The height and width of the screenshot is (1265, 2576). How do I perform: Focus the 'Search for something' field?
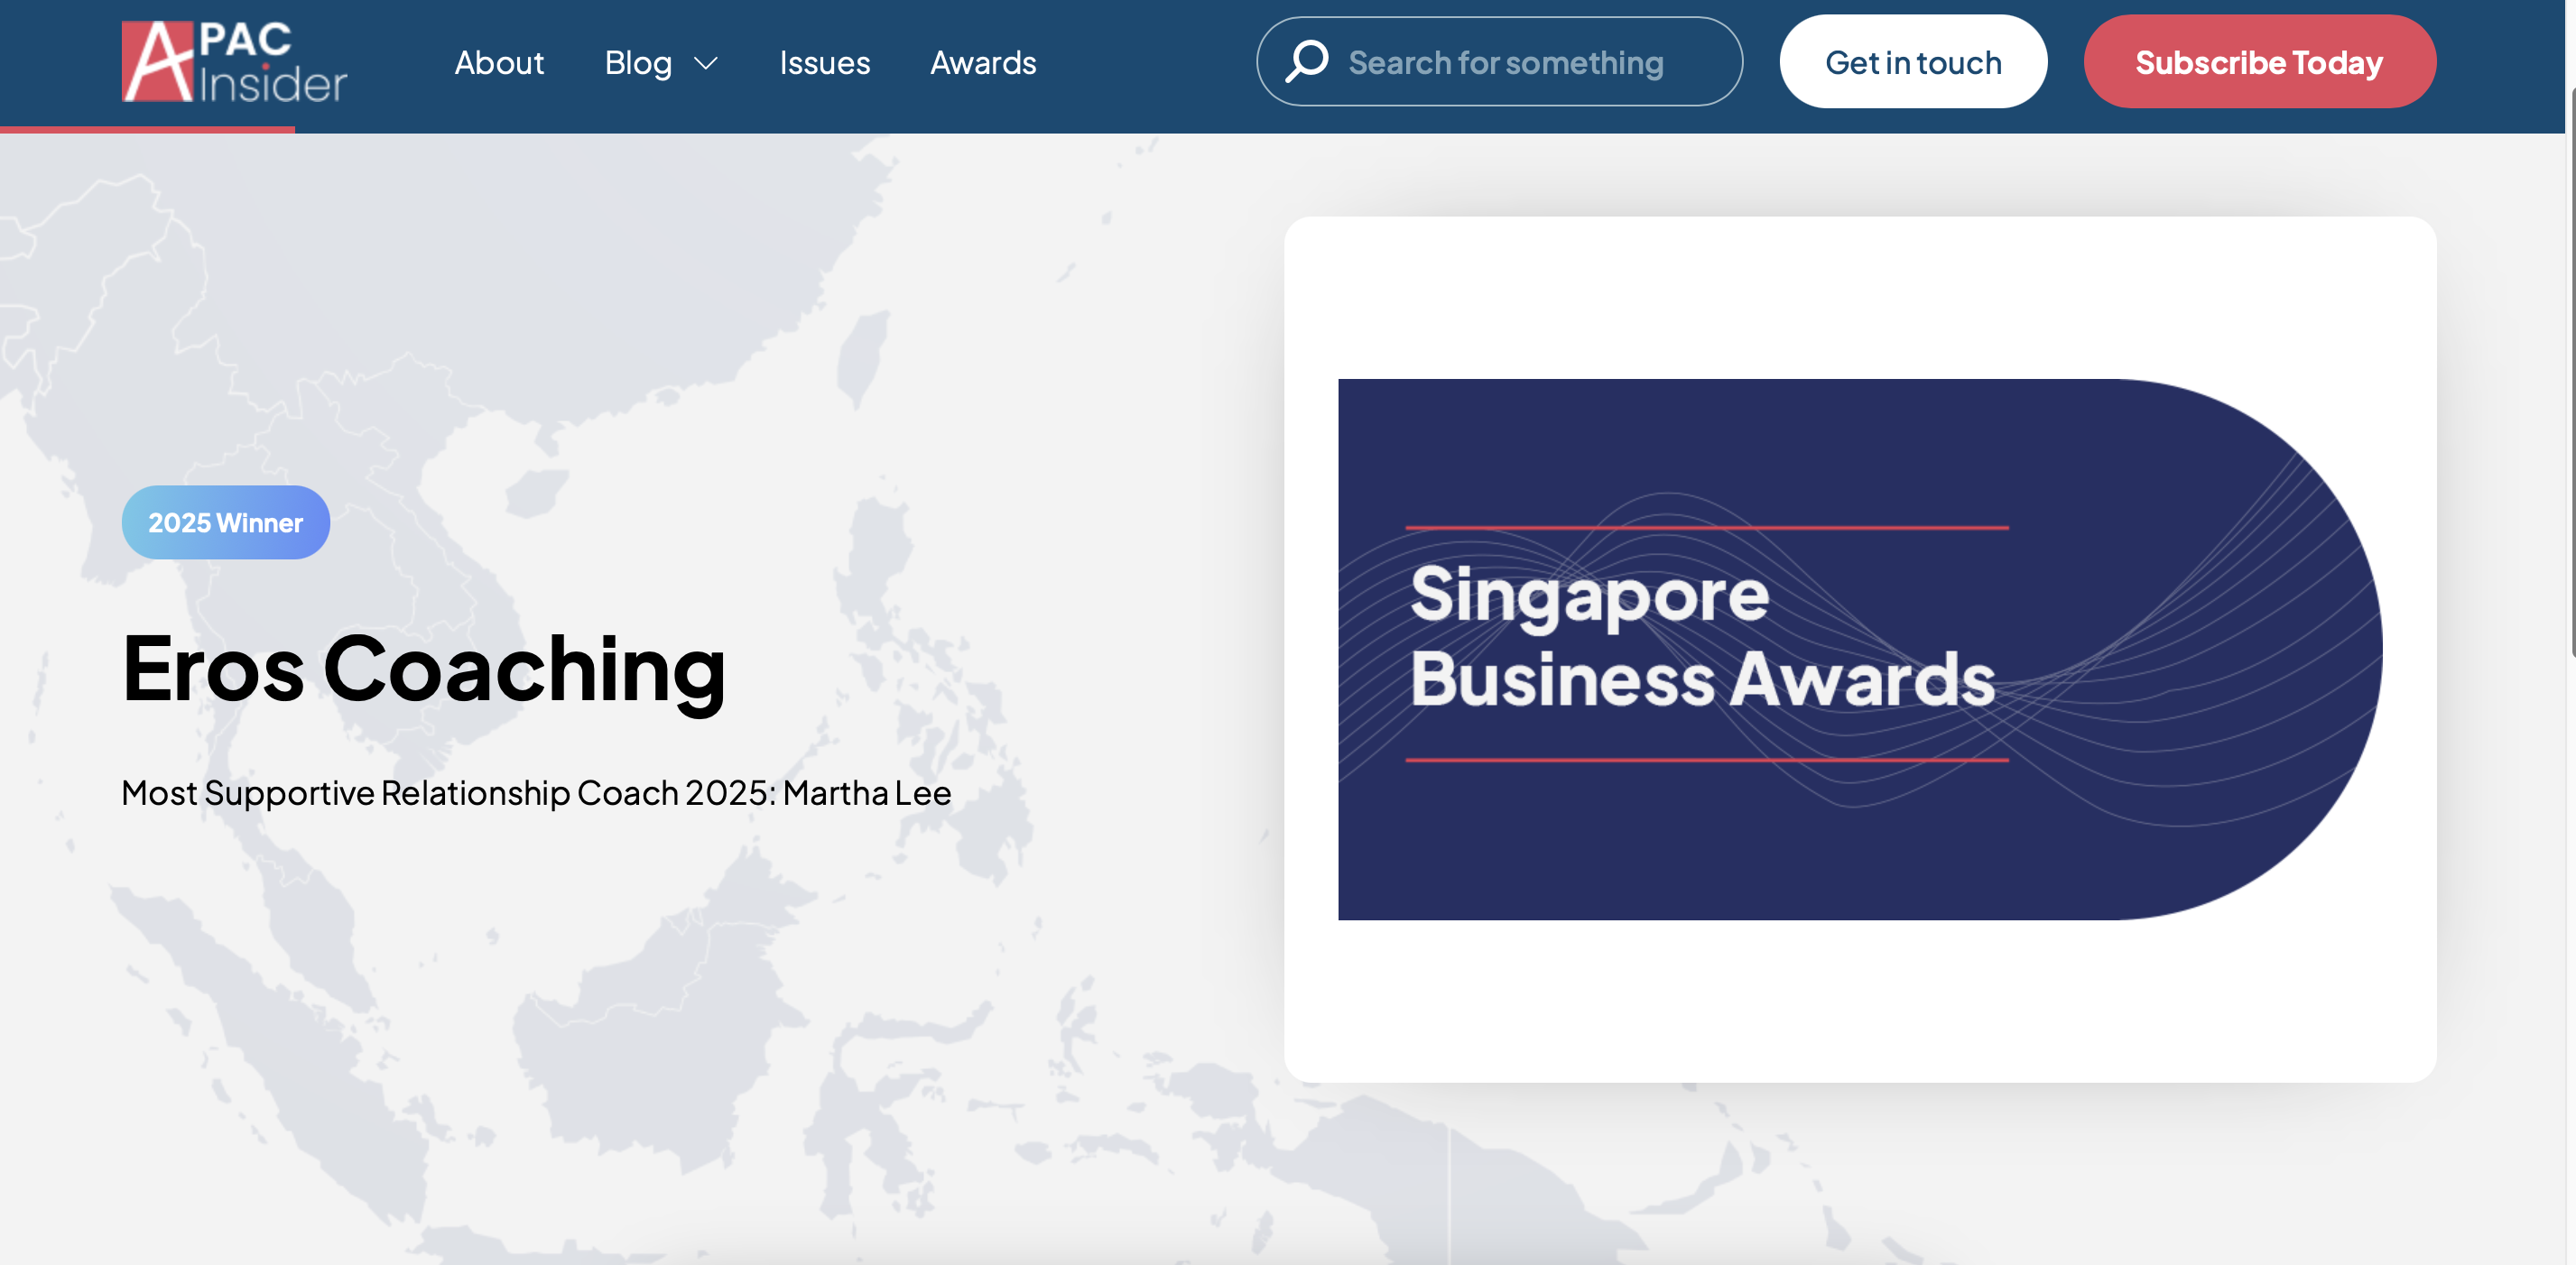pyautogui.click(x=1505, y=62)
